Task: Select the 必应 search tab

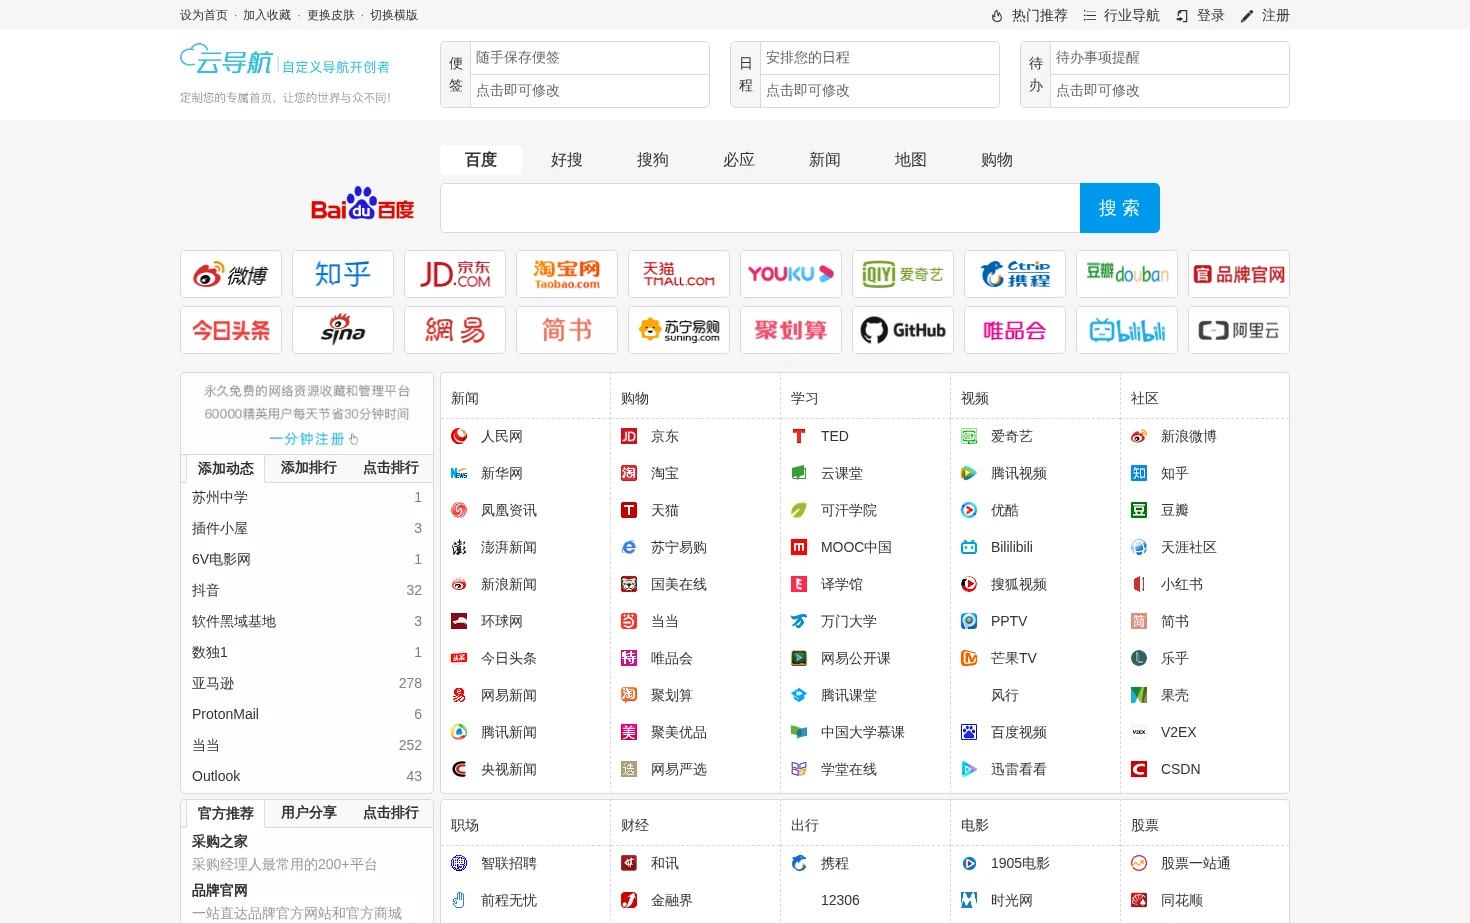Action: 739,160
